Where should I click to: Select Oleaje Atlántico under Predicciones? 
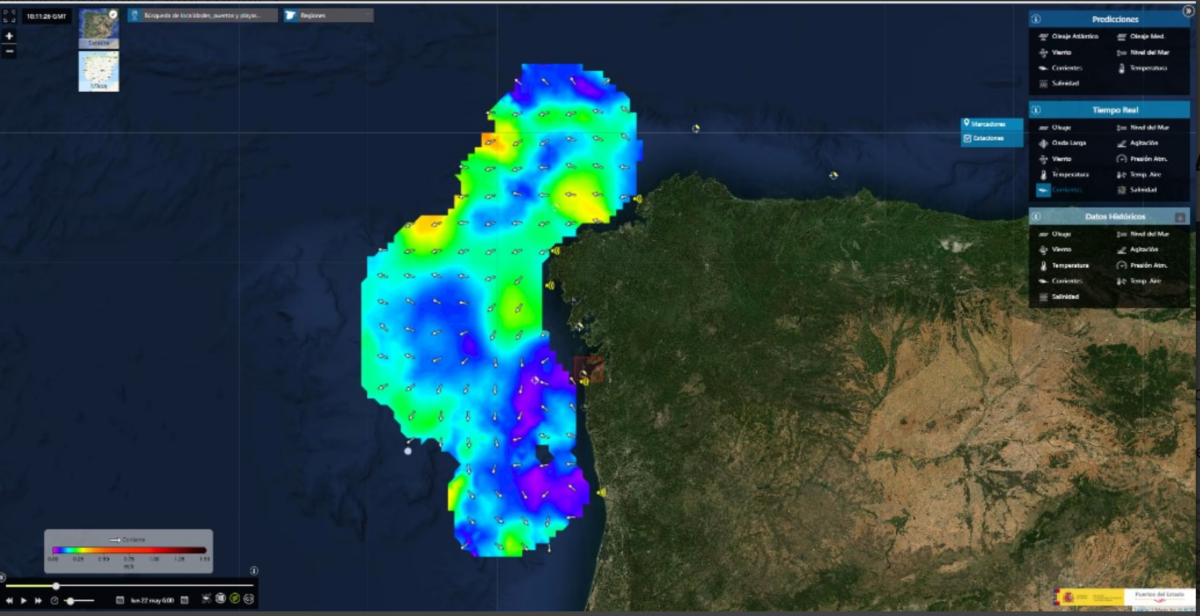(1074, 36)
